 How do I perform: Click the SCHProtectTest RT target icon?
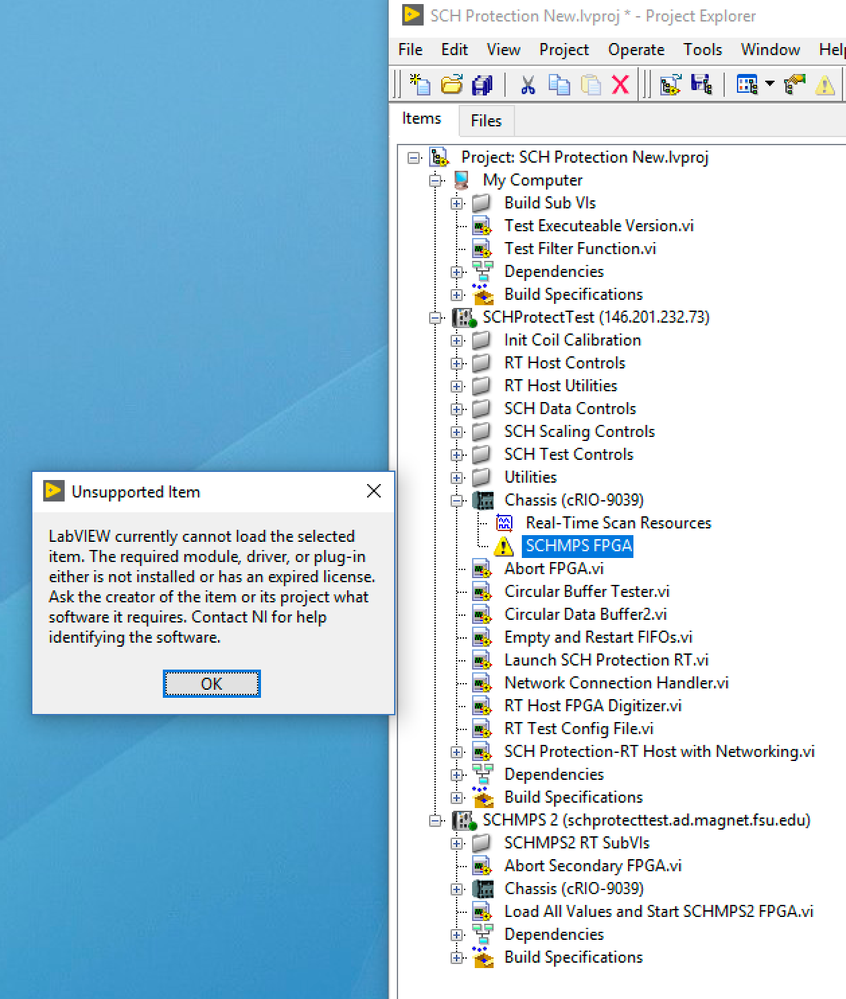463,317
